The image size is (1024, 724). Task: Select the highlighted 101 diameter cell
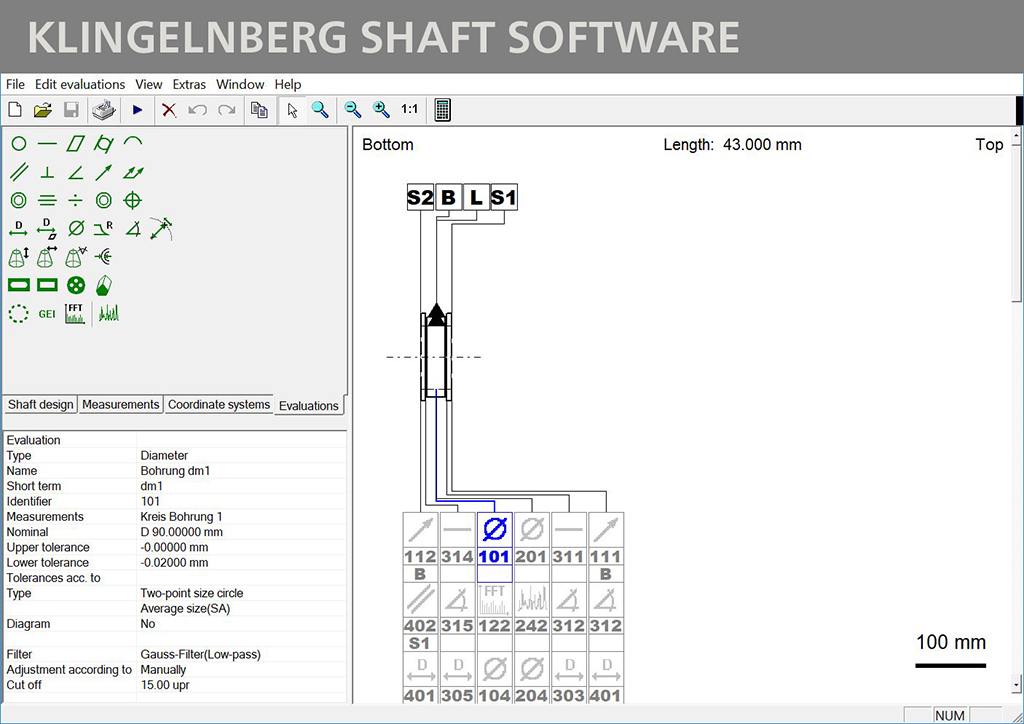point(494,547)
